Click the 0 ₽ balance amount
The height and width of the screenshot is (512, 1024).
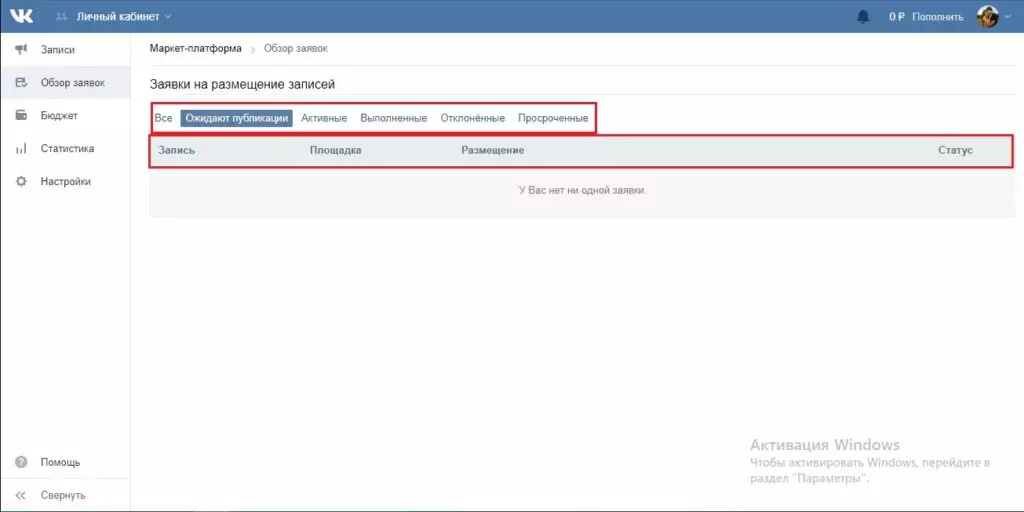(x=897, y=17)
